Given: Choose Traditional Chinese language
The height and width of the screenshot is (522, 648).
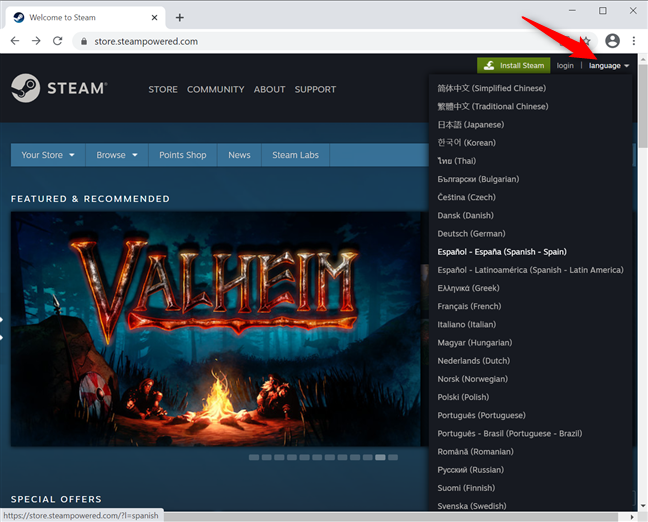Looking at the screenshot, I should coord(493,106).
